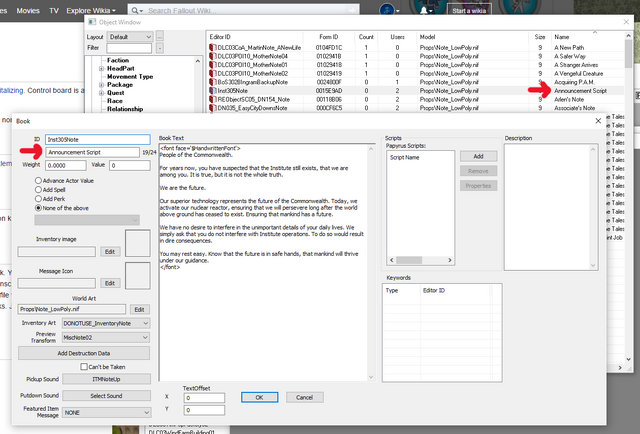This screenshot has height=434, width=640.
Task: Expand the Package tree node
Action: tap(101, 85)
